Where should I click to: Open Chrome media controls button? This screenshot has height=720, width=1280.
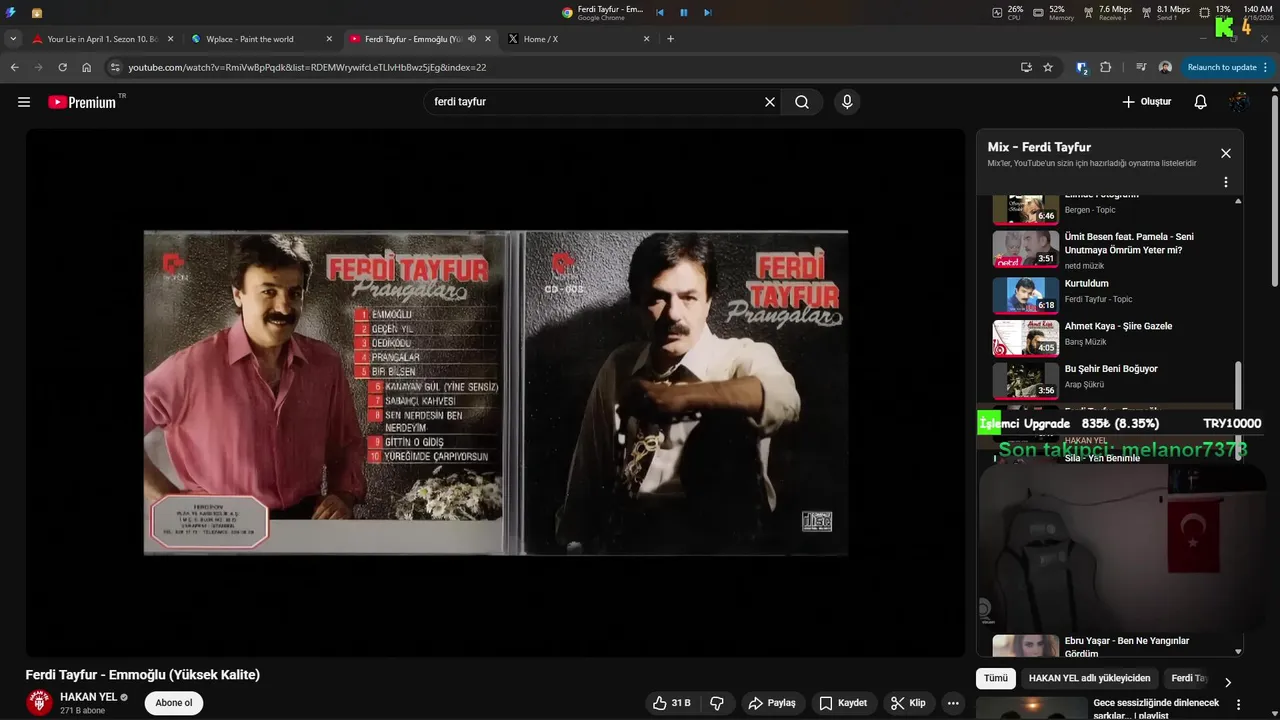1141,67
